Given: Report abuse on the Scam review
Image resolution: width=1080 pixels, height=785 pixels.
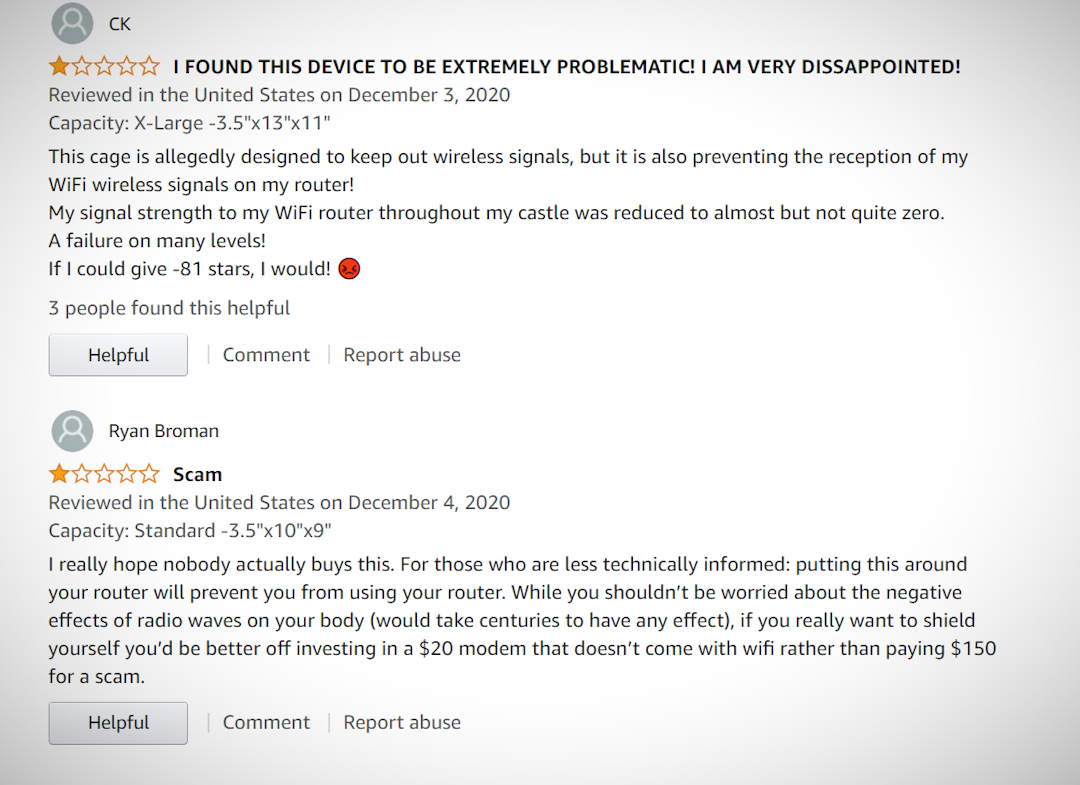Looking at the screenshot, I should point(402,722).
